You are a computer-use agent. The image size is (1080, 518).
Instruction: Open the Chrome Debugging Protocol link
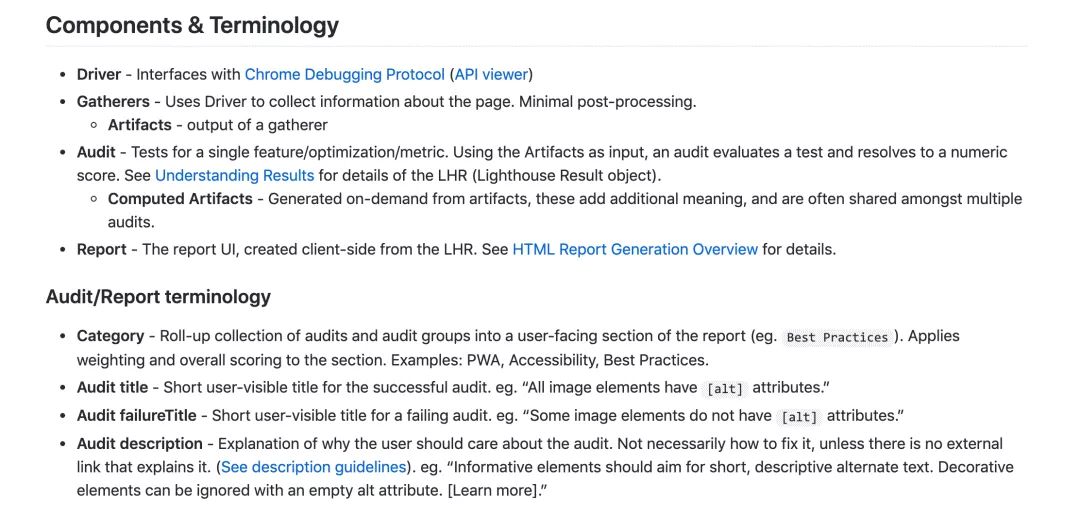[x=344, y=74]
